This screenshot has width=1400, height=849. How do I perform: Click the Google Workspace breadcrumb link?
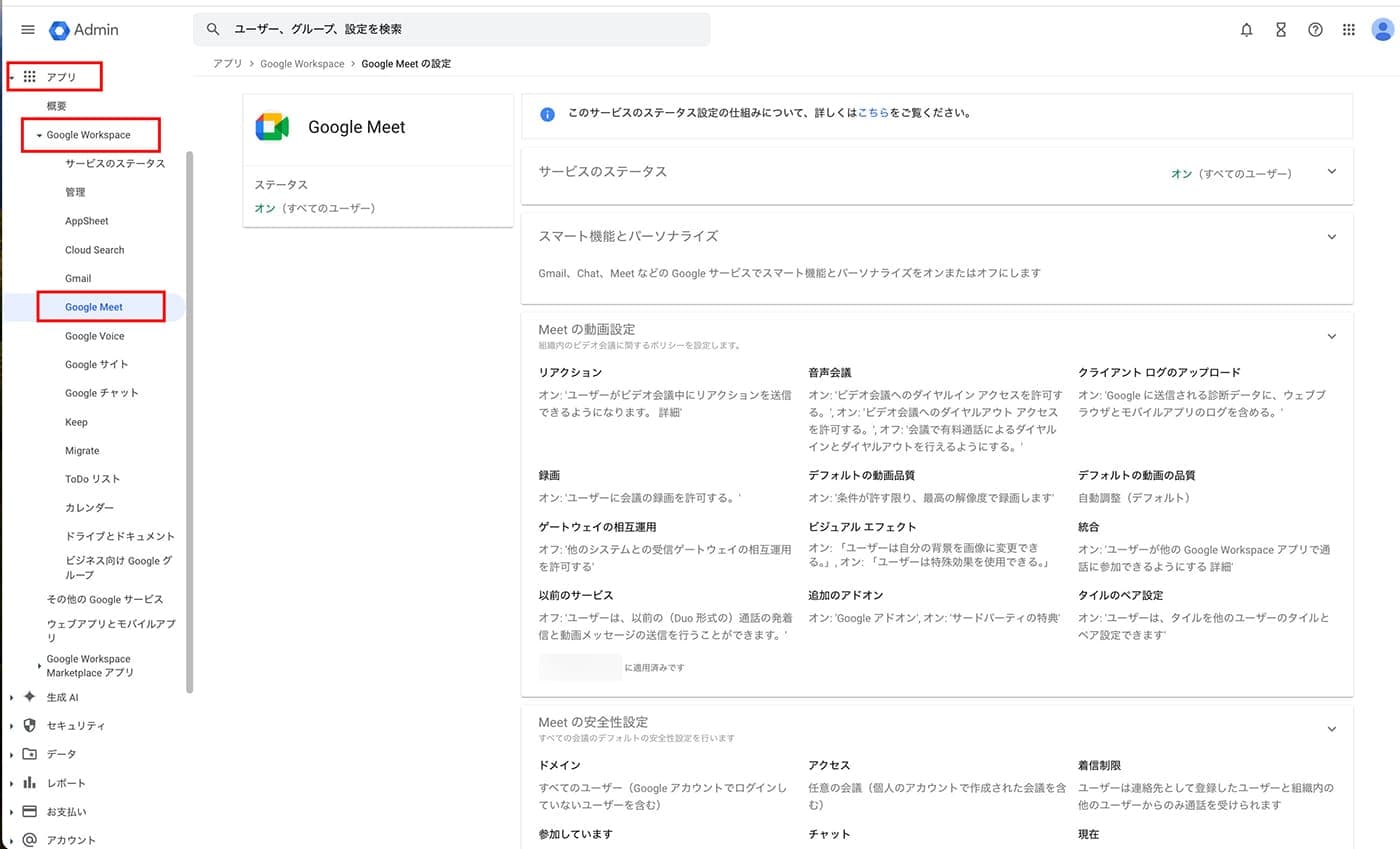[302, 63]
